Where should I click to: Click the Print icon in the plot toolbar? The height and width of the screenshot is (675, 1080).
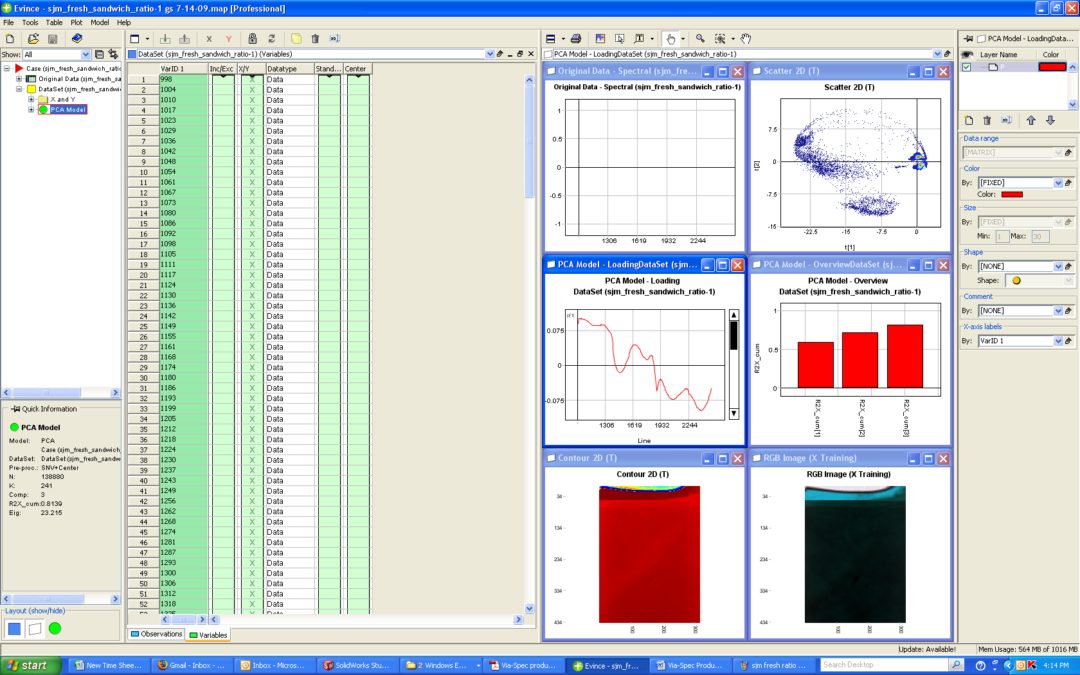tap(575, 38)
